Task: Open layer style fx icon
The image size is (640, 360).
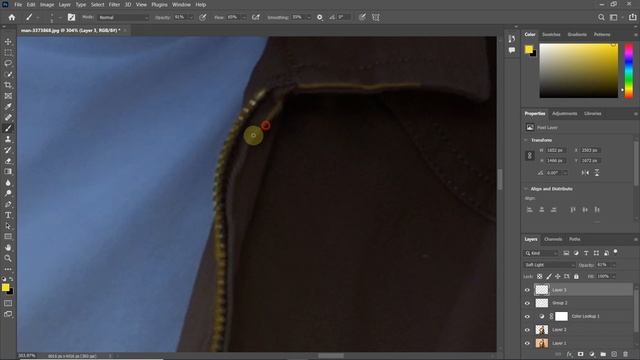Action: [569, 354]
